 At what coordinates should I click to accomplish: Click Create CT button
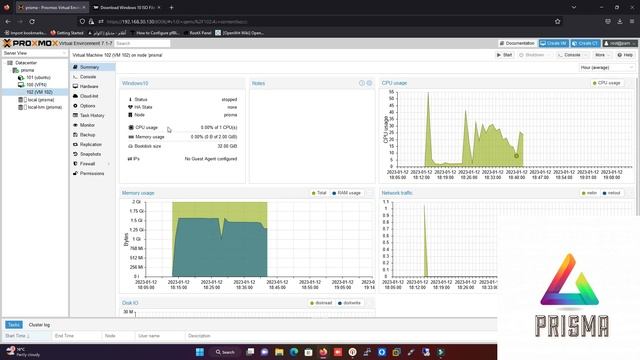point(585,43)
